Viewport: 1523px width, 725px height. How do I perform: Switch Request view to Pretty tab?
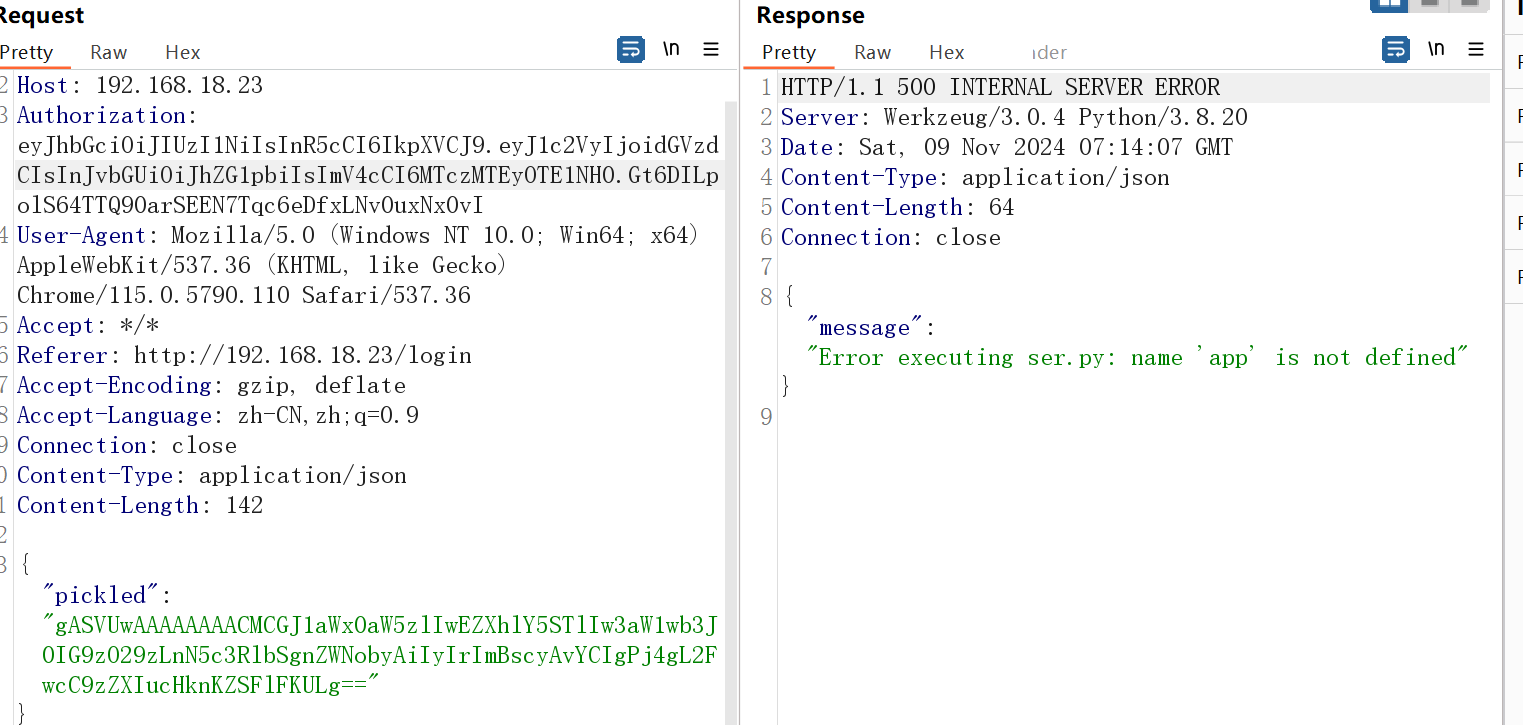coord(26,52)
